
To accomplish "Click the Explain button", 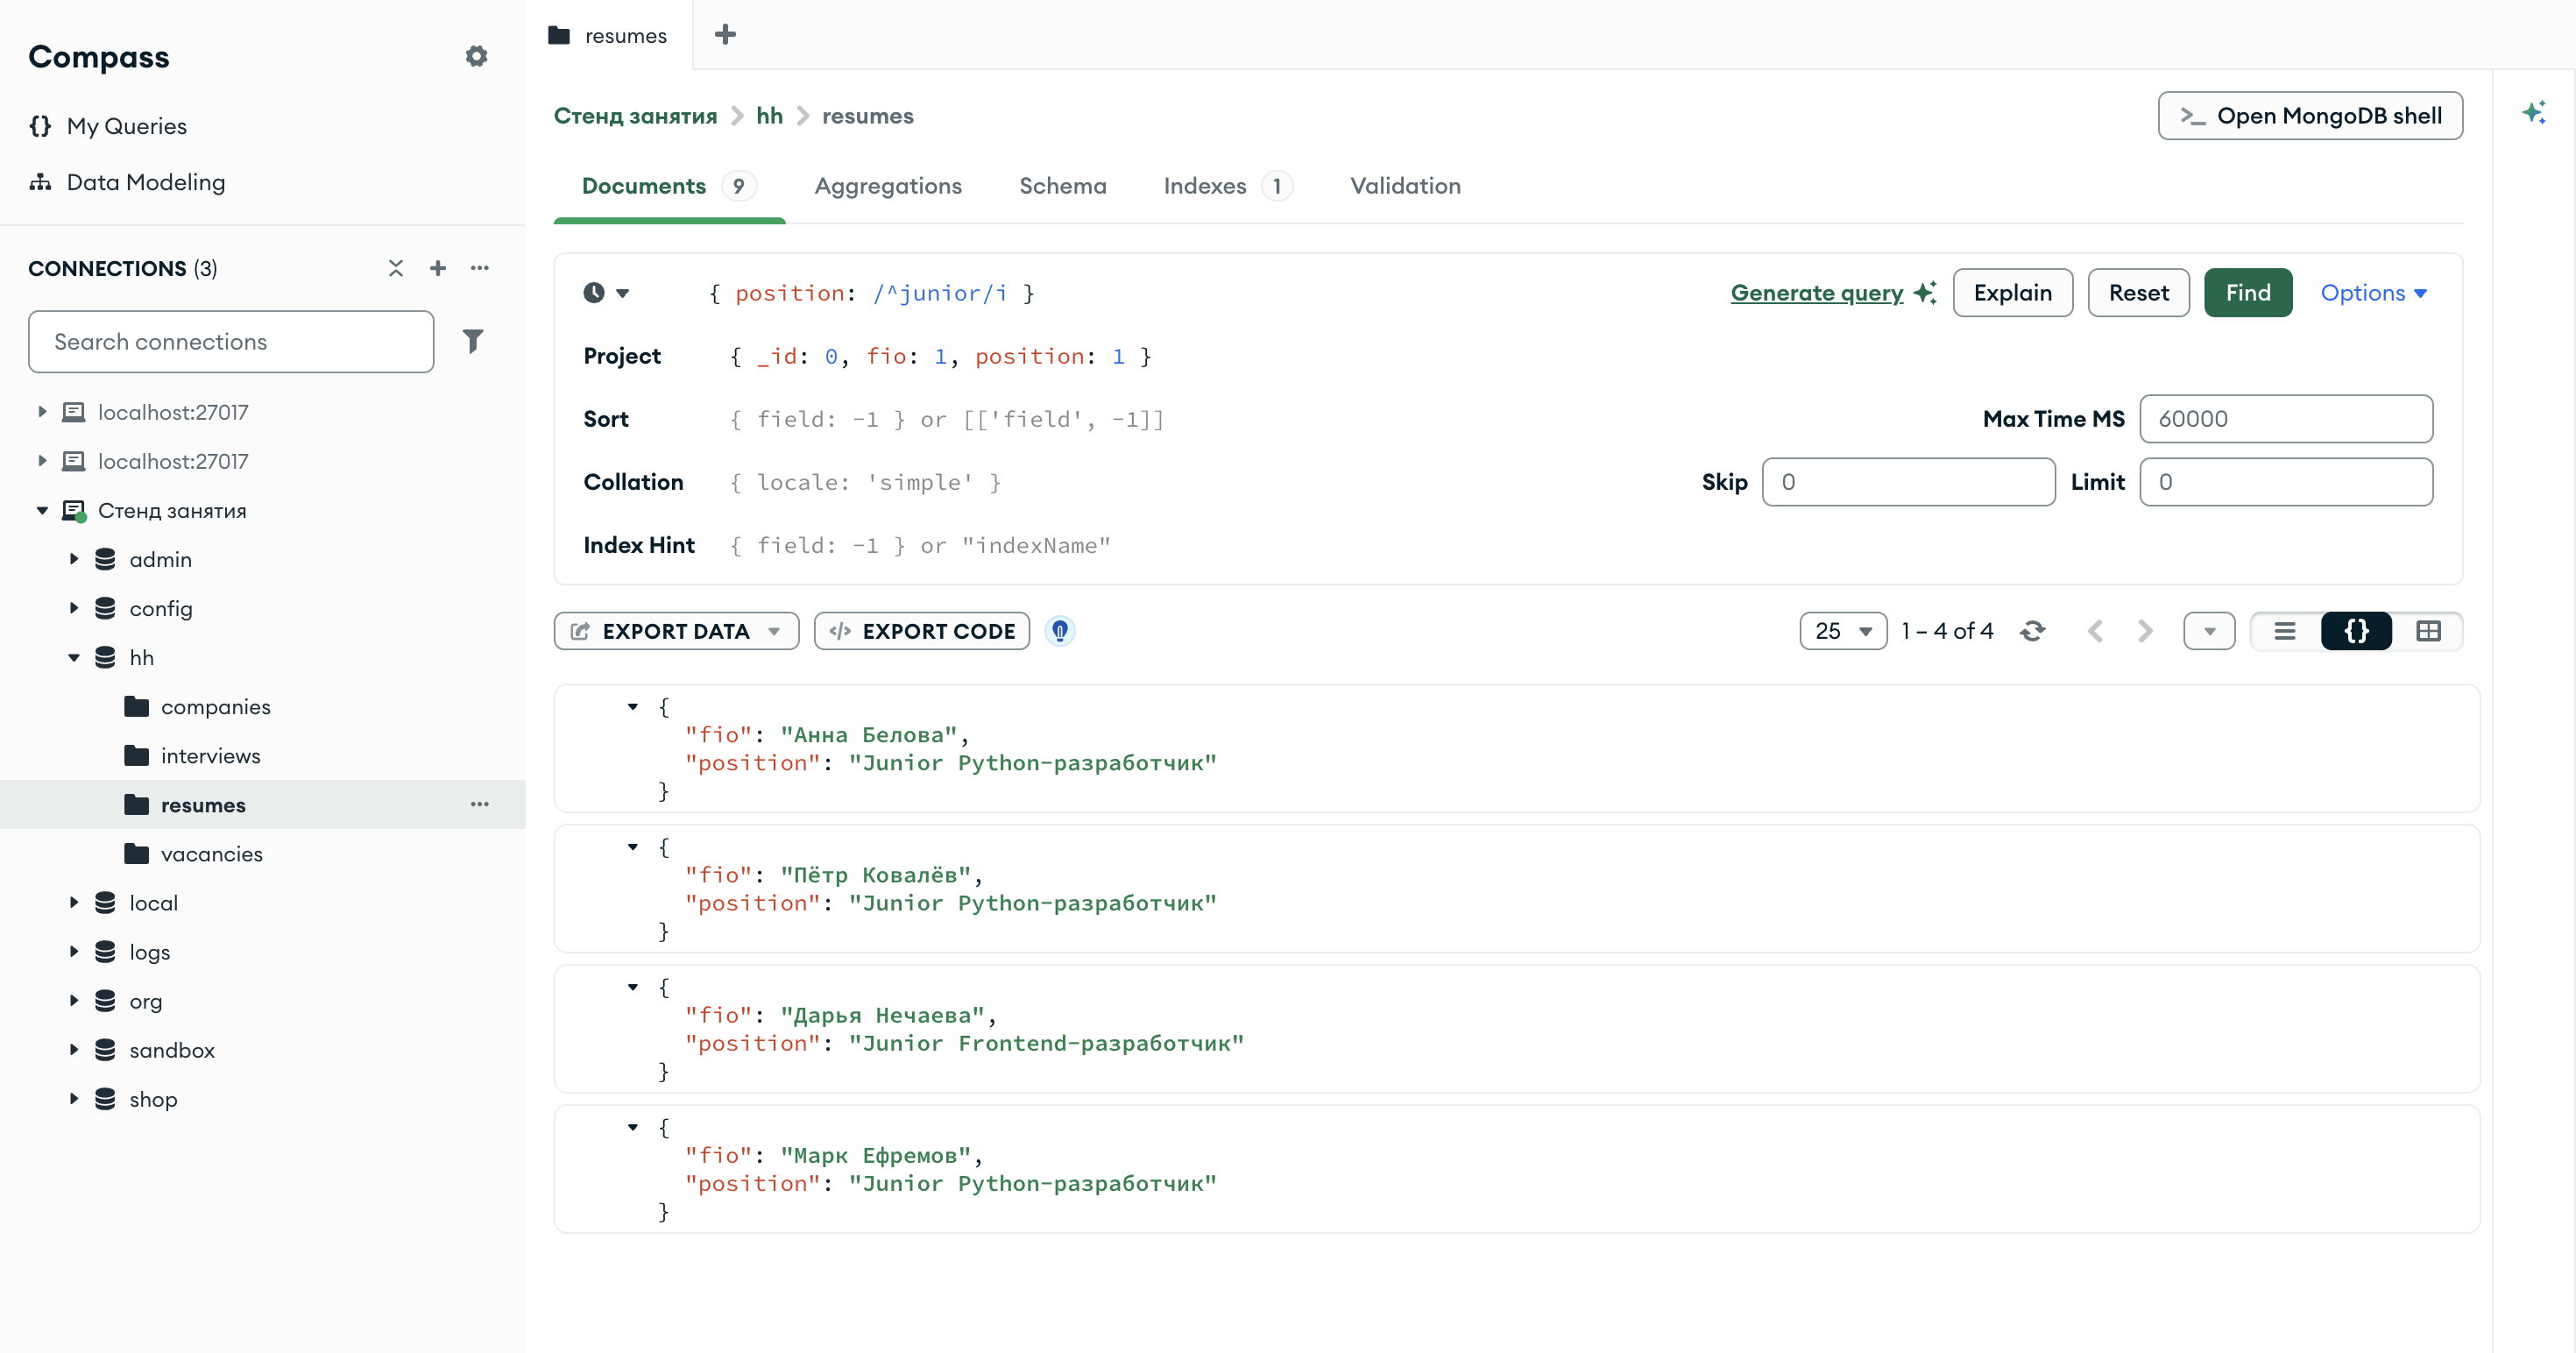I will click(2013, 293).
